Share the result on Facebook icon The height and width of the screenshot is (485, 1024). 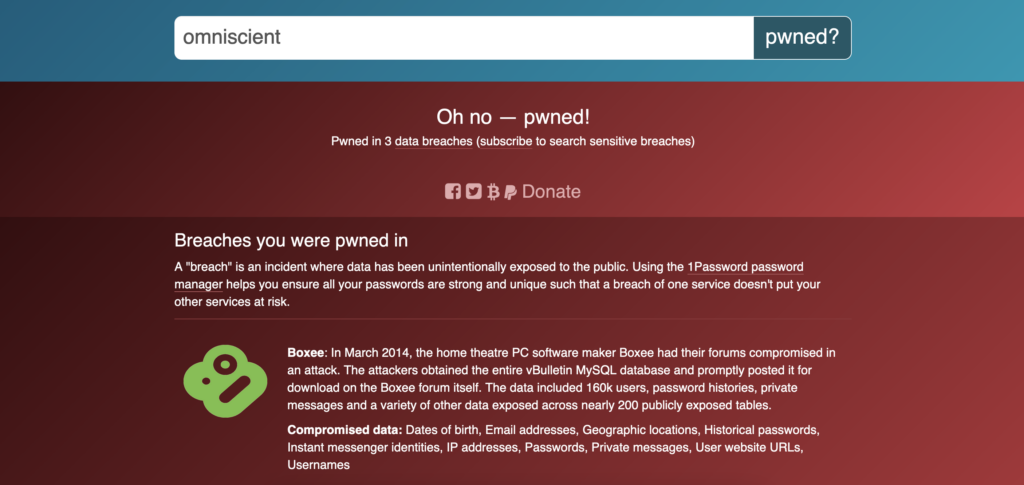453,191
